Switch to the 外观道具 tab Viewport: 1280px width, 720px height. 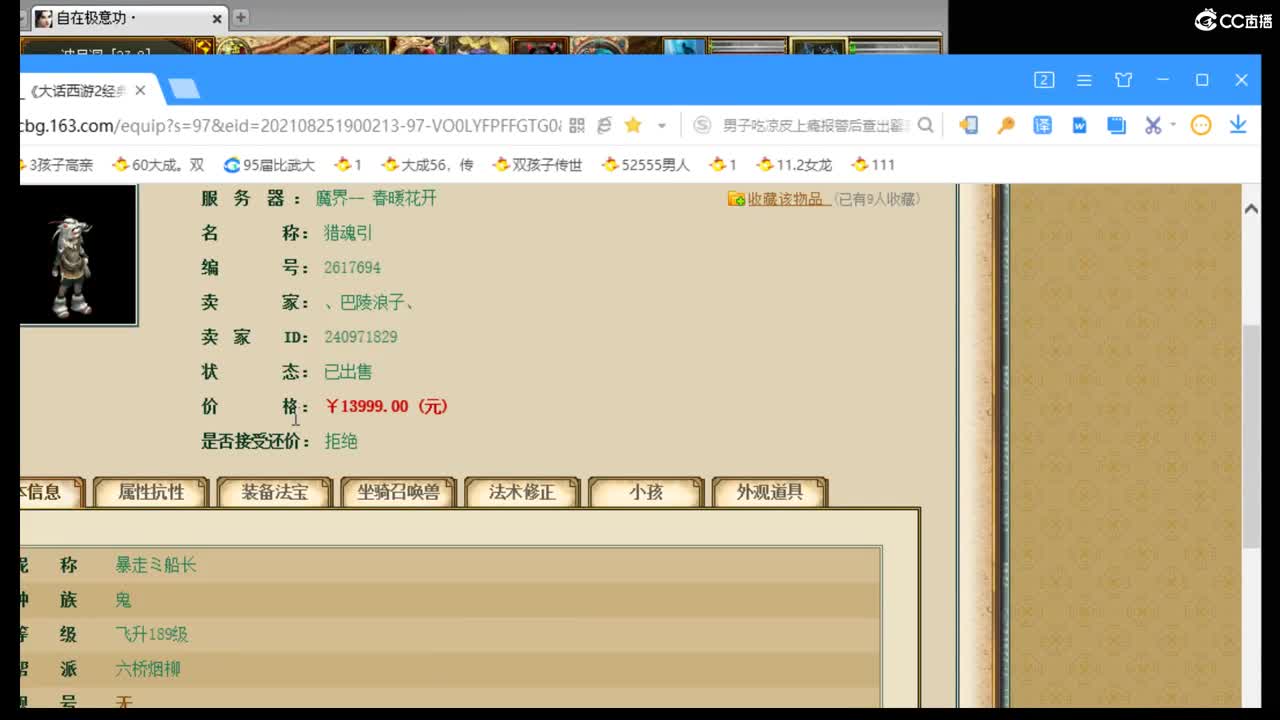pyautogui.click(x=770, y=492)
